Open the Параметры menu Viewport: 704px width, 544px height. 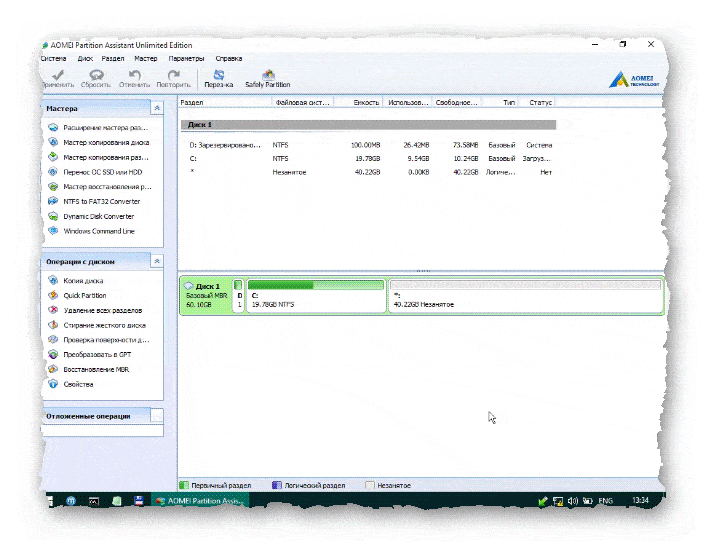[x=186, y=58]
